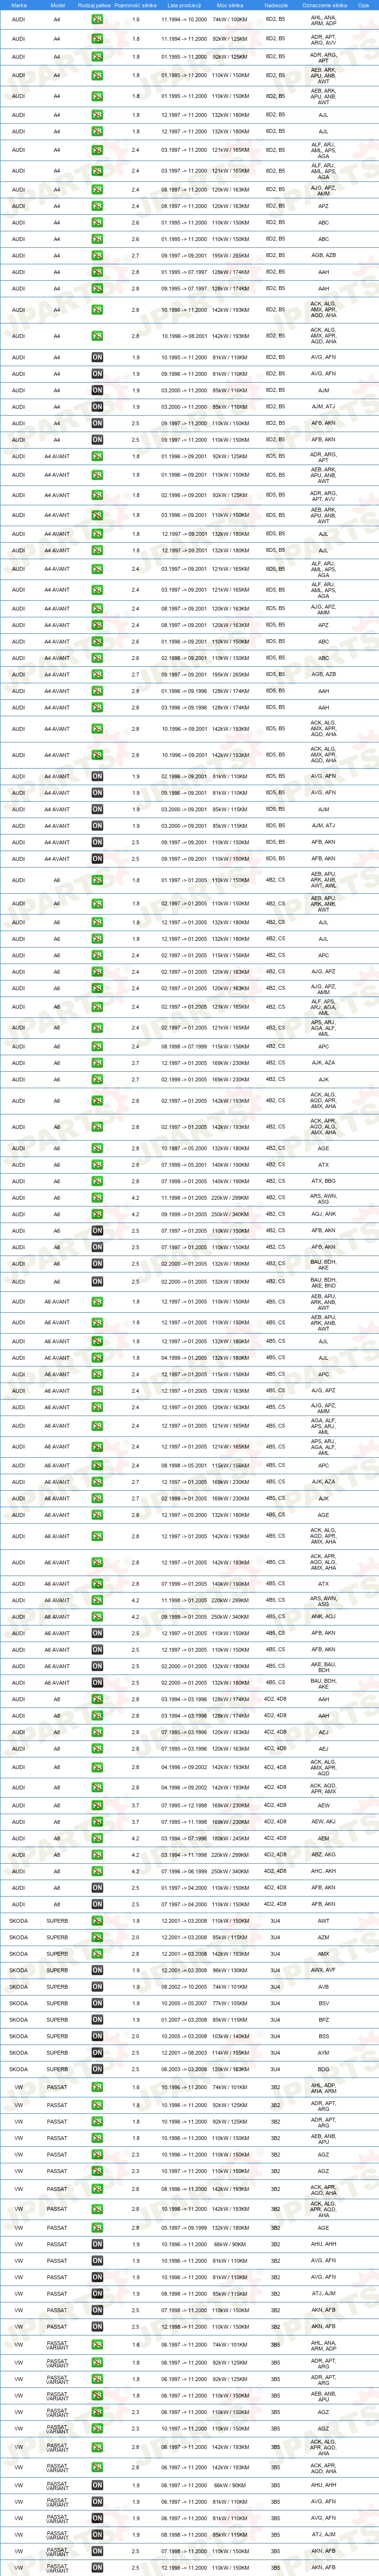Click diesel ON icon in Skoda Superb AYM row
The image size is (379, 2576).
coord(97,2052)
